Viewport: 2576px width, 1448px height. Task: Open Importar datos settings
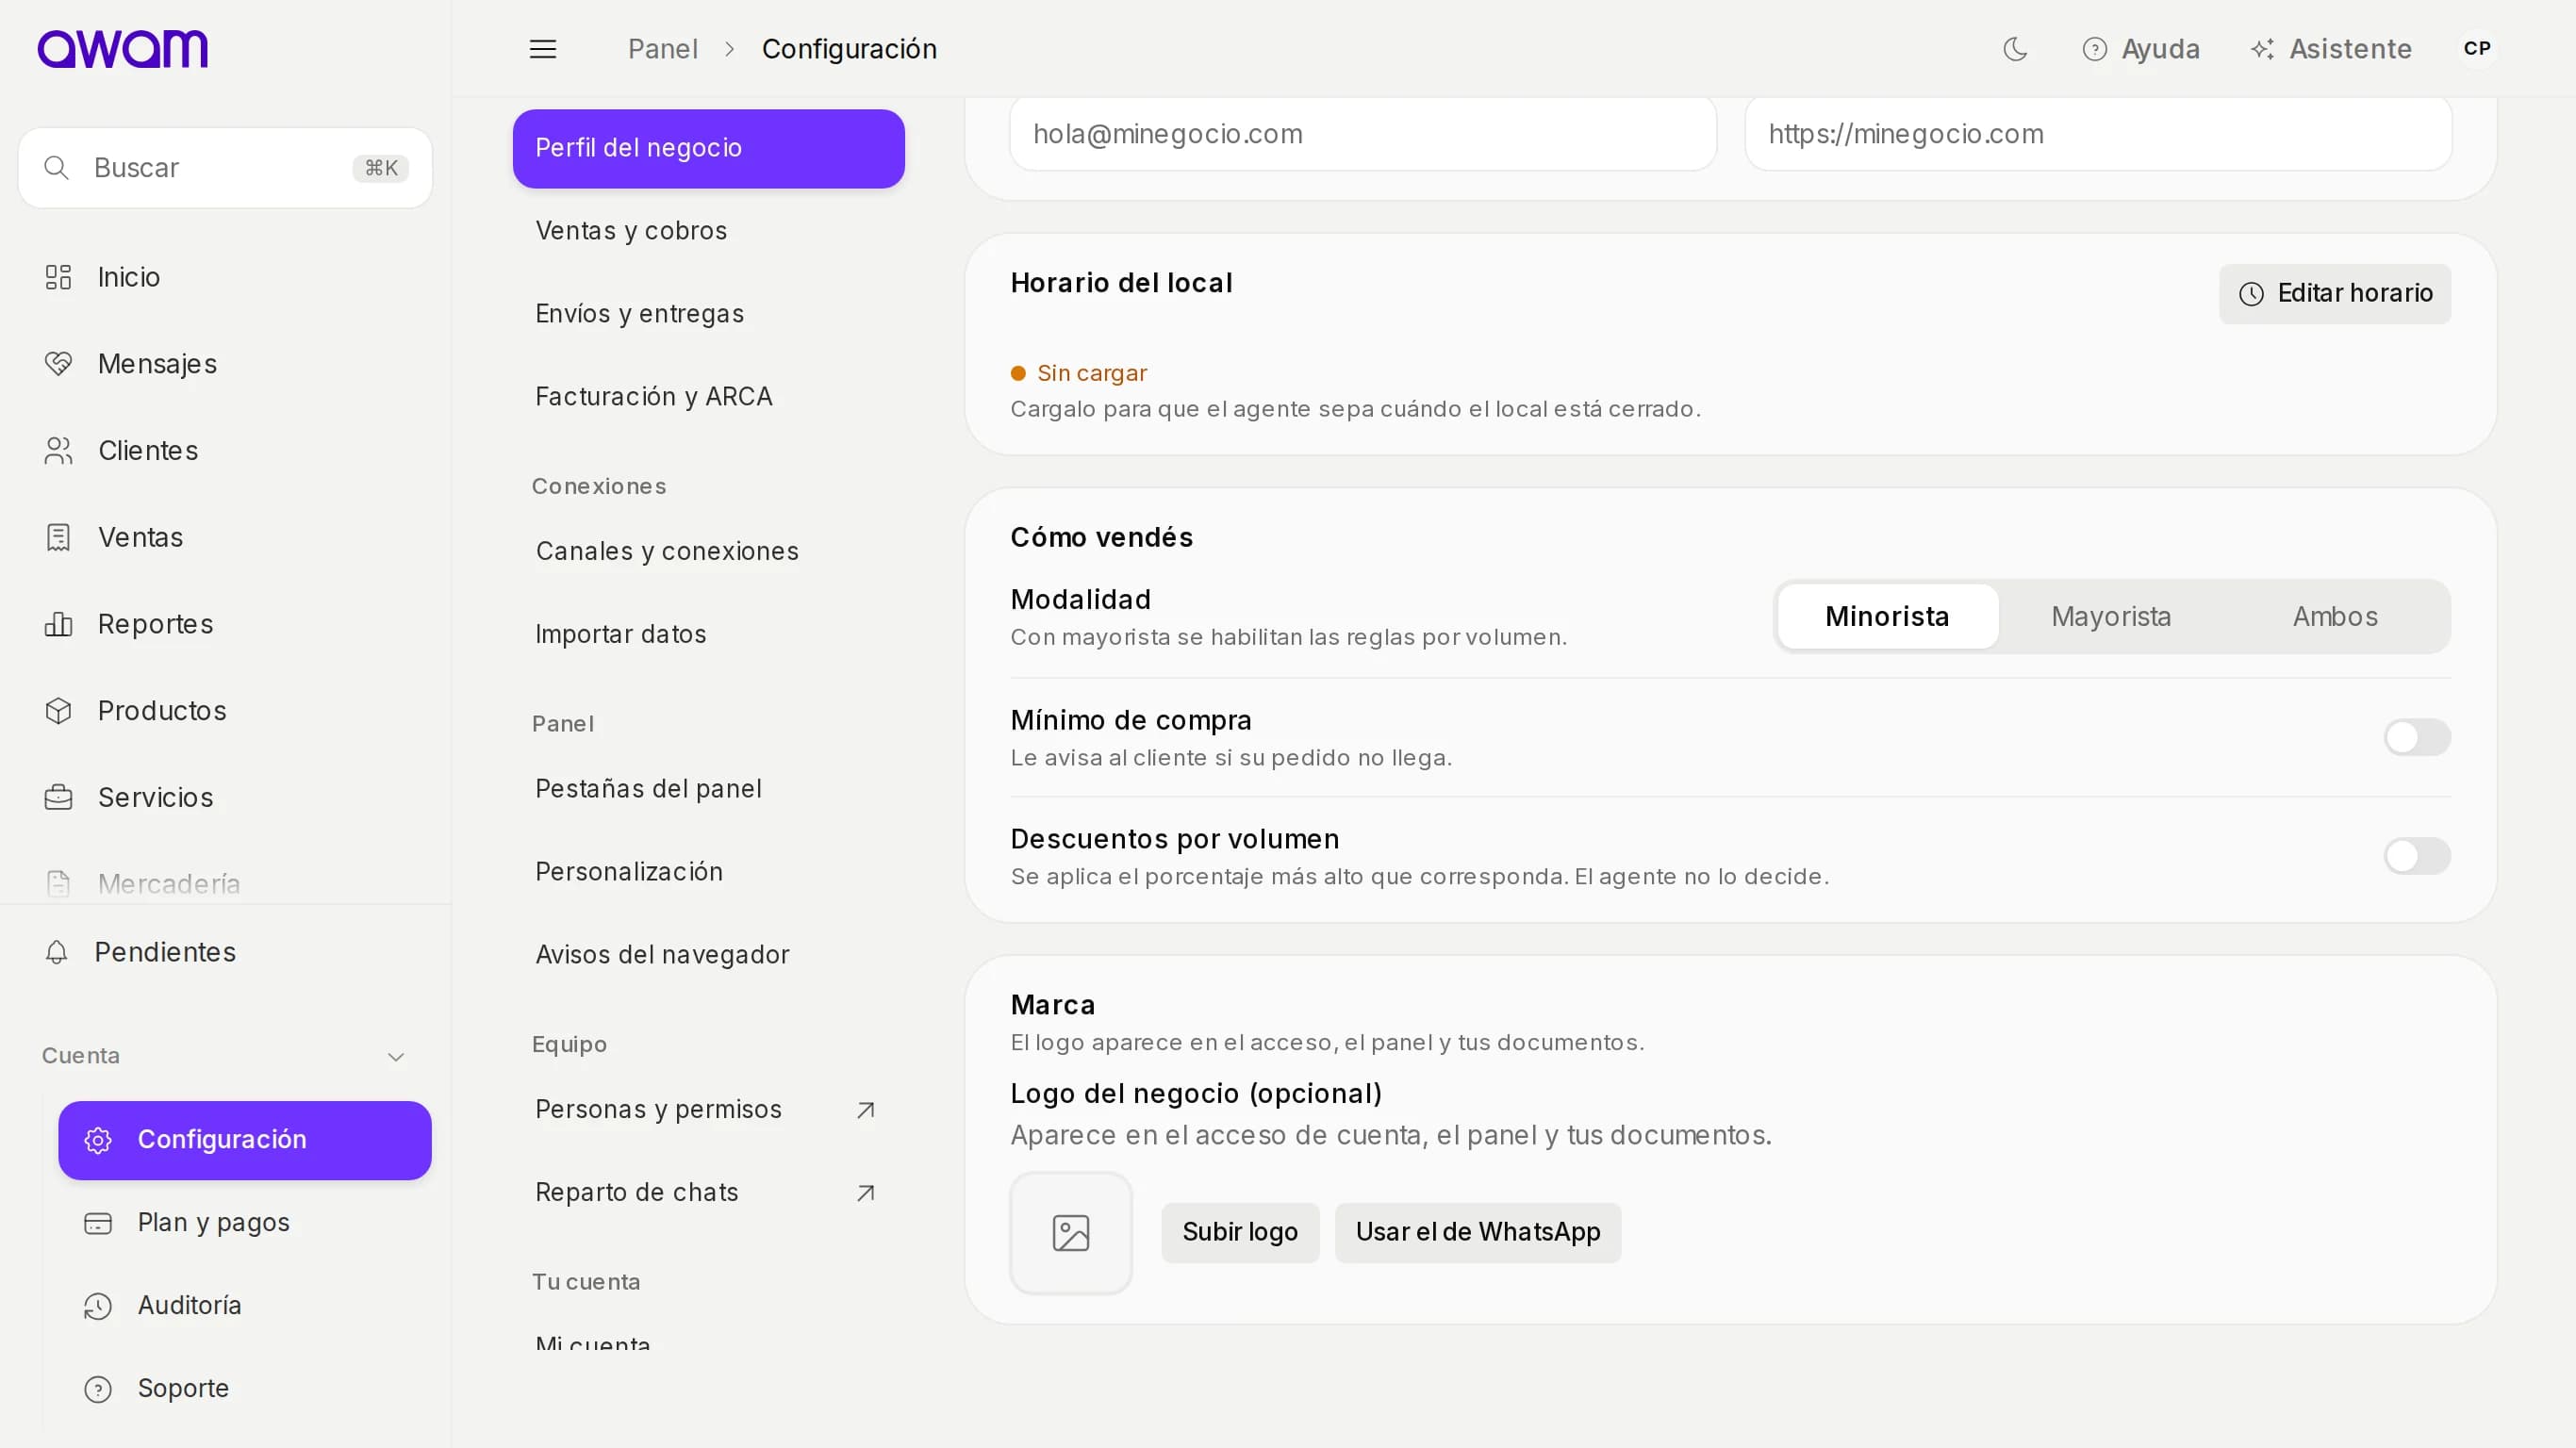point(708,634)
